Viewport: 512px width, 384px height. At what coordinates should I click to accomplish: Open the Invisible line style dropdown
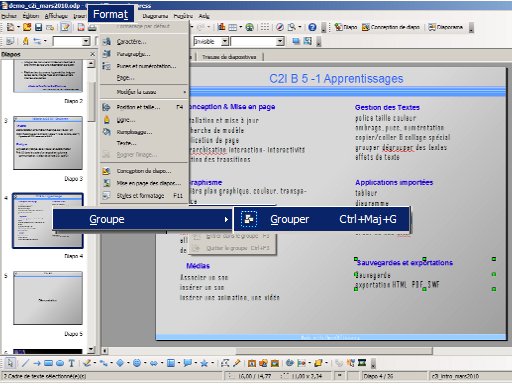point(225,41)
